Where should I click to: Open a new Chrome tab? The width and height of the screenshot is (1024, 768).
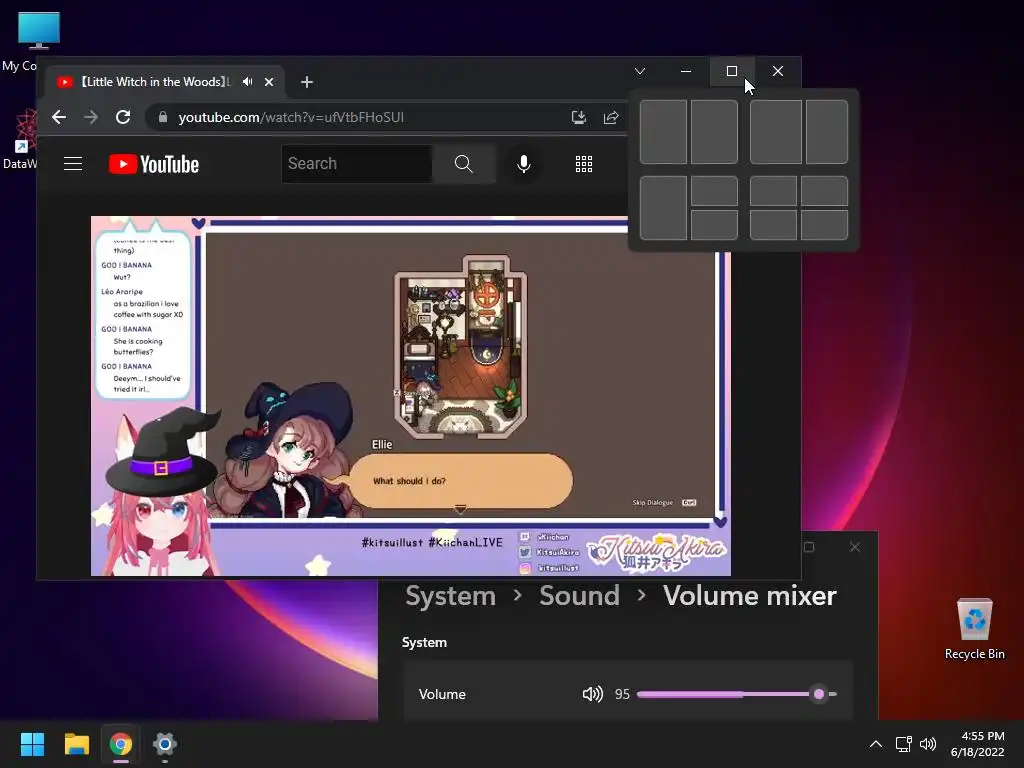click(x=307, y=82)
